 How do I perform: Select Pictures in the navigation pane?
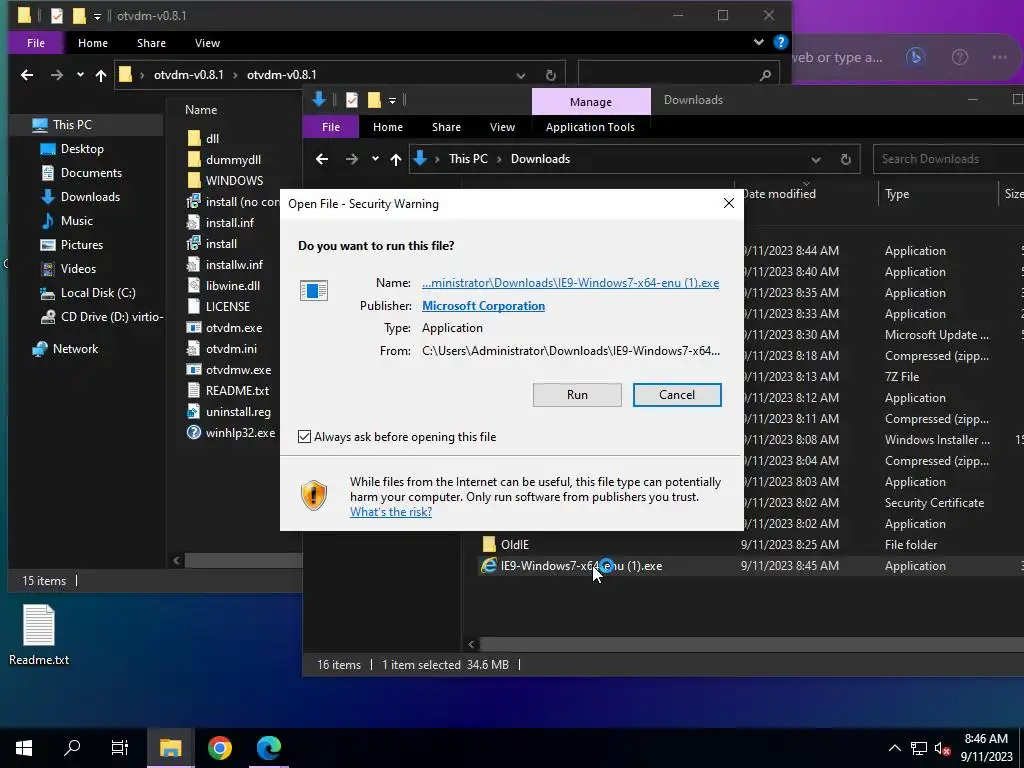tap(82, 245)
